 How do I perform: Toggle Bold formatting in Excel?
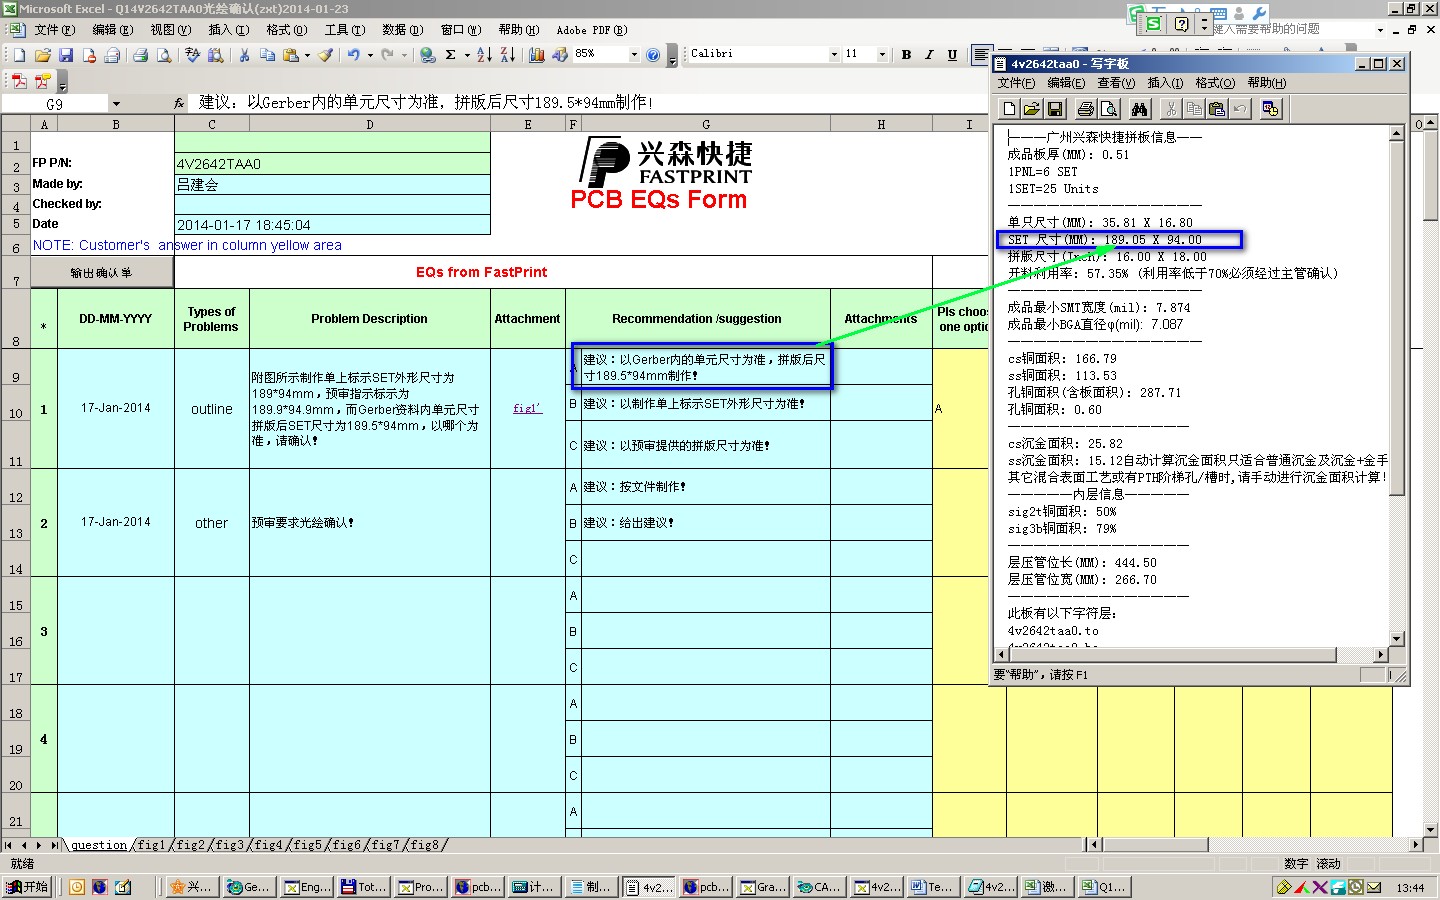click(906, 55)
